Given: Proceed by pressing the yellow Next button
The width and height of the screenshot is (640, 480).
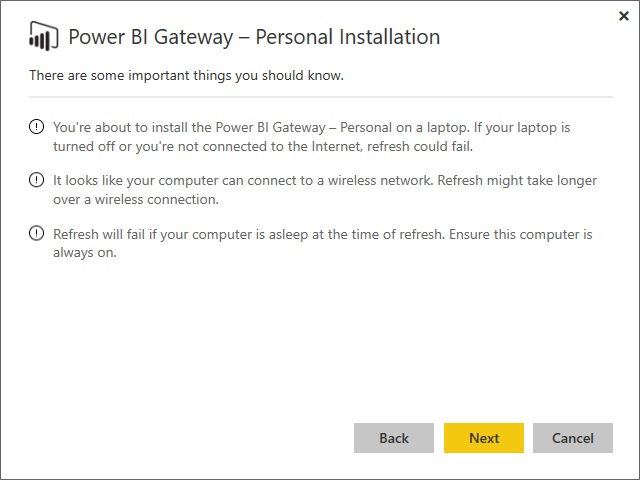Looking at the screenshot, I should [484, 438].
